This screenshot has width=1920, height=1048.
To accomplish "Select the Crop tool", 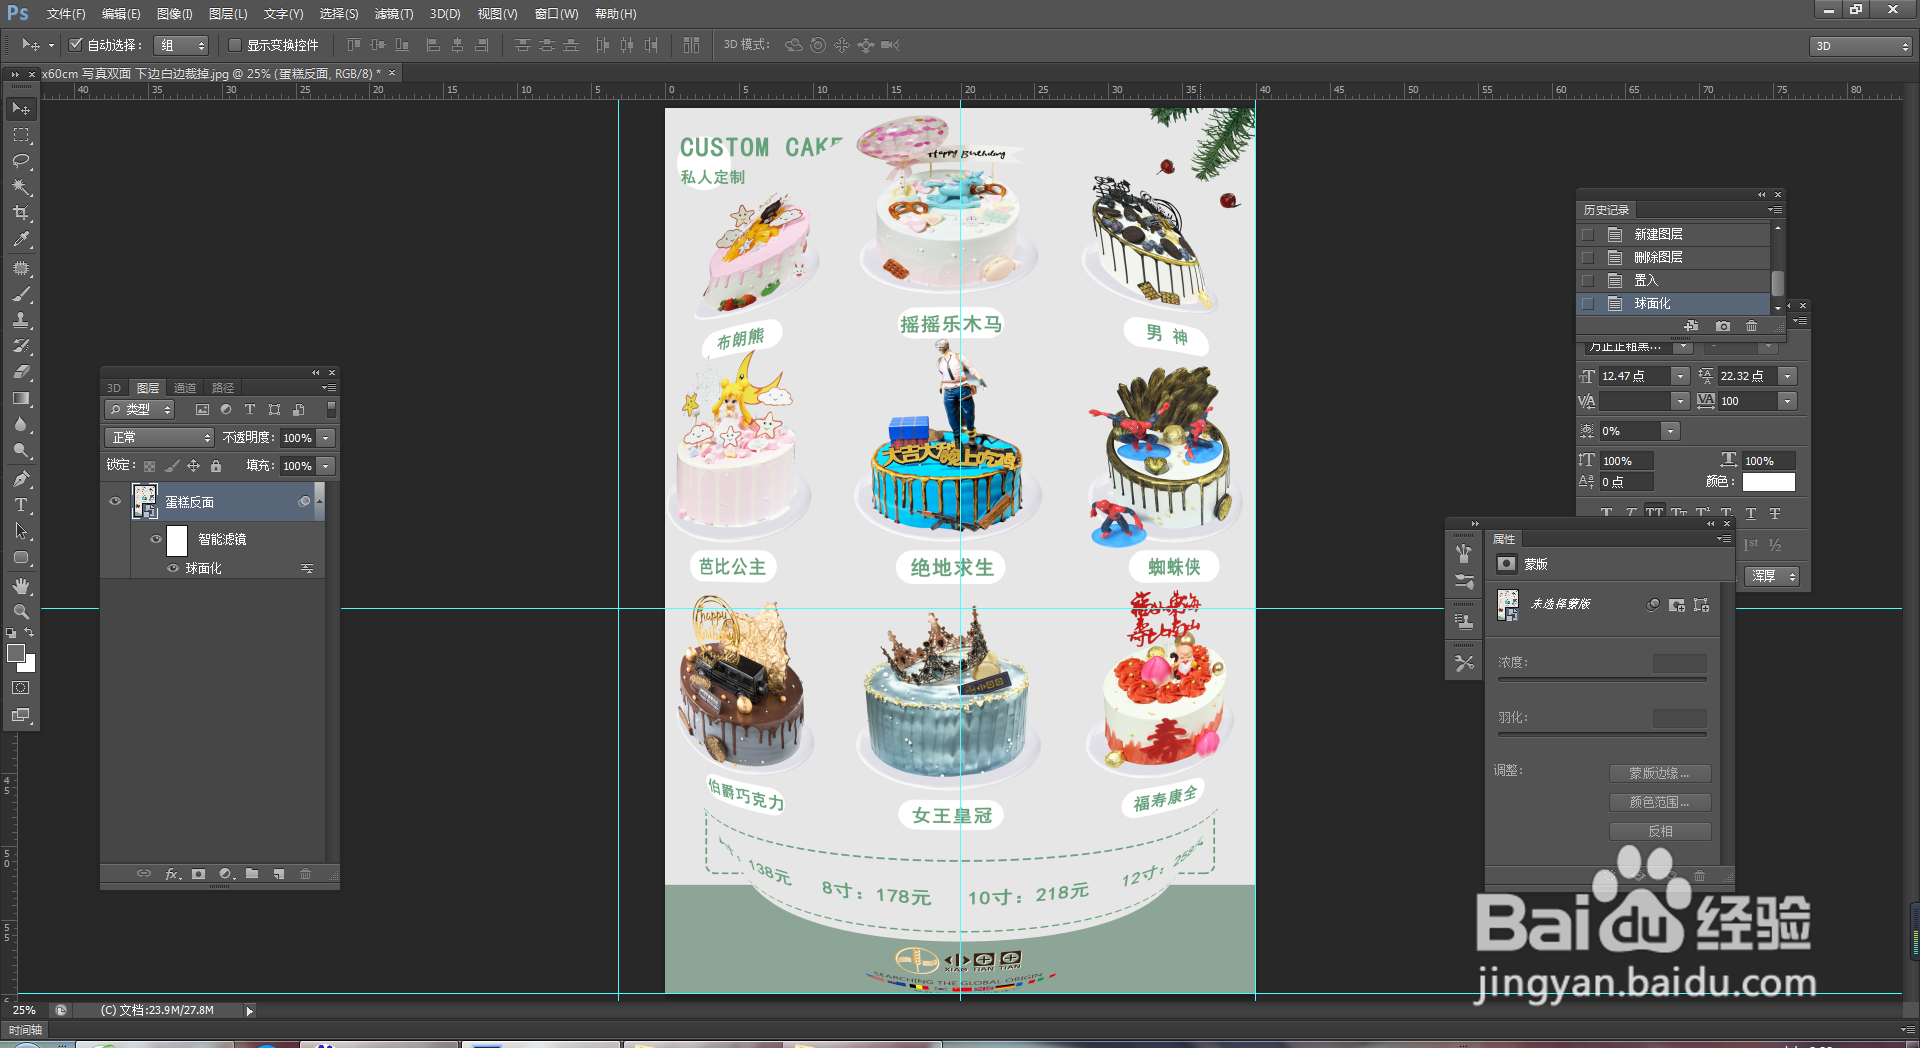I will [21, 213].
